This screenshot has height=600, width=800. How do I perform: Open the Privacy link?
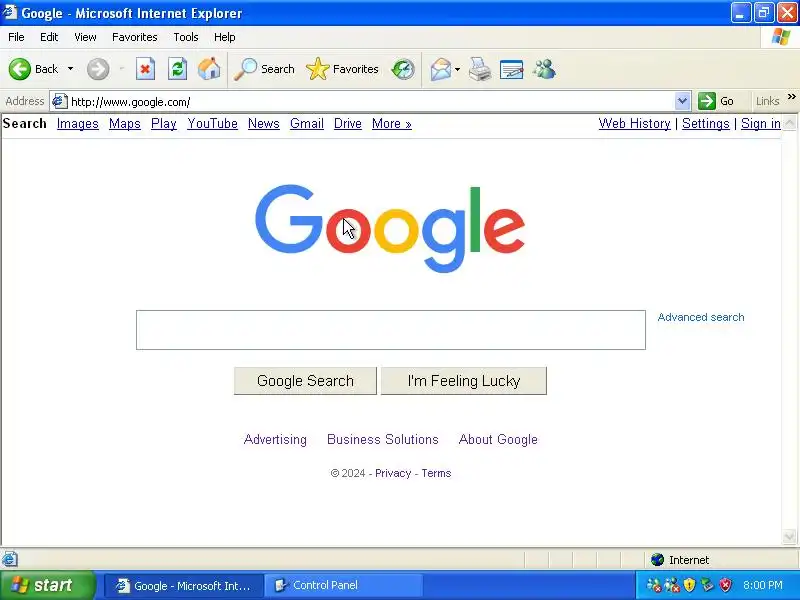(x=393, y=473)
